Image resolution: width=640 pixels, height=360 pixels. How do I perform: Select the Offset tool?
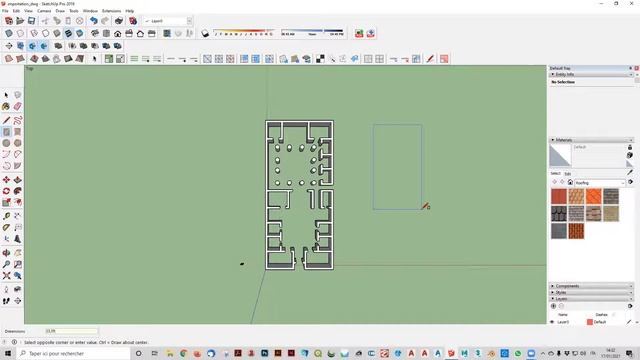pos(18,202)
